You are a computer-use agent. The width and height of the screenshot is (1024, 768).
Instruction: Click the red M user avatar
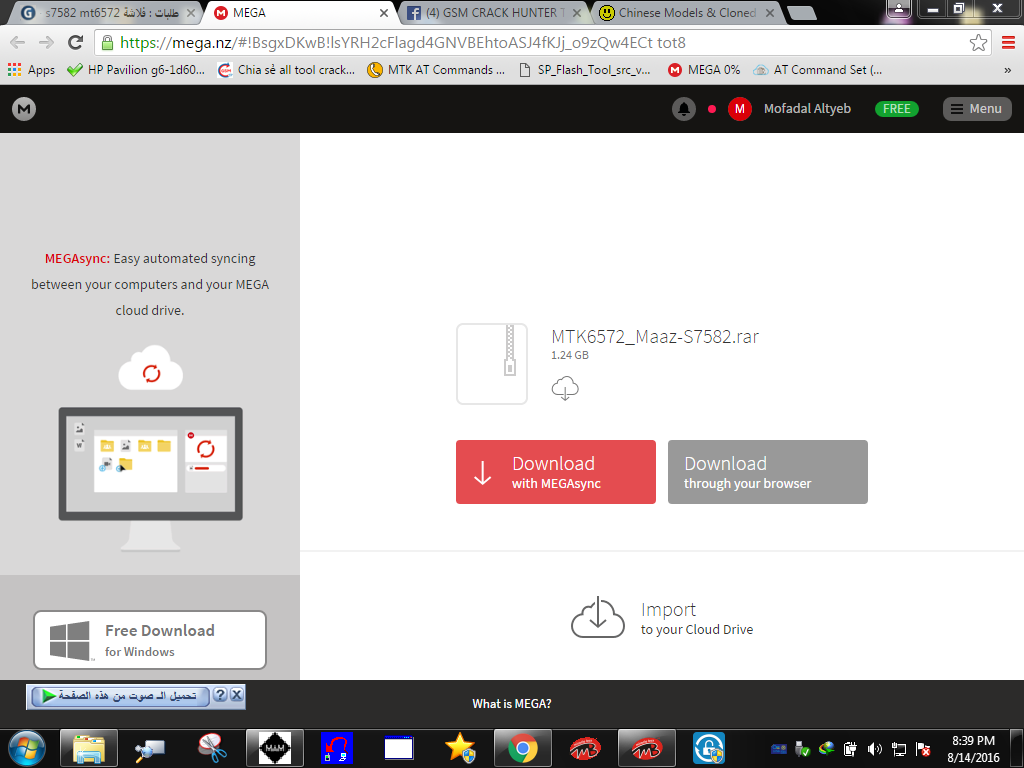point(739,109)
